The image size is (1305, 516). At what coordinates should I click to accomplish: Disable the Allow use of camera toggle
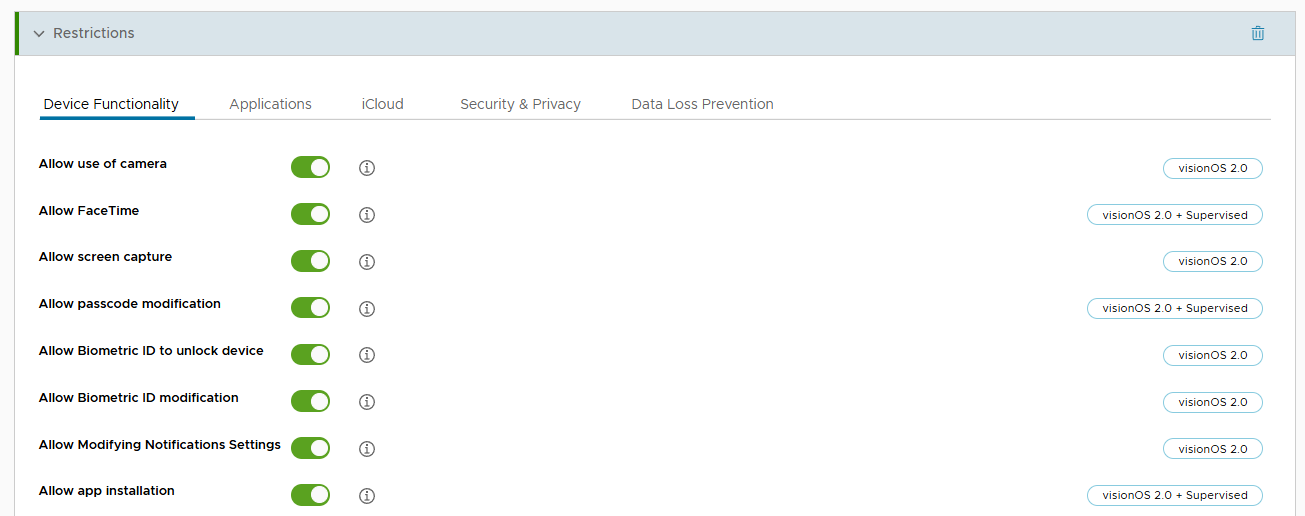pos(310,167)
